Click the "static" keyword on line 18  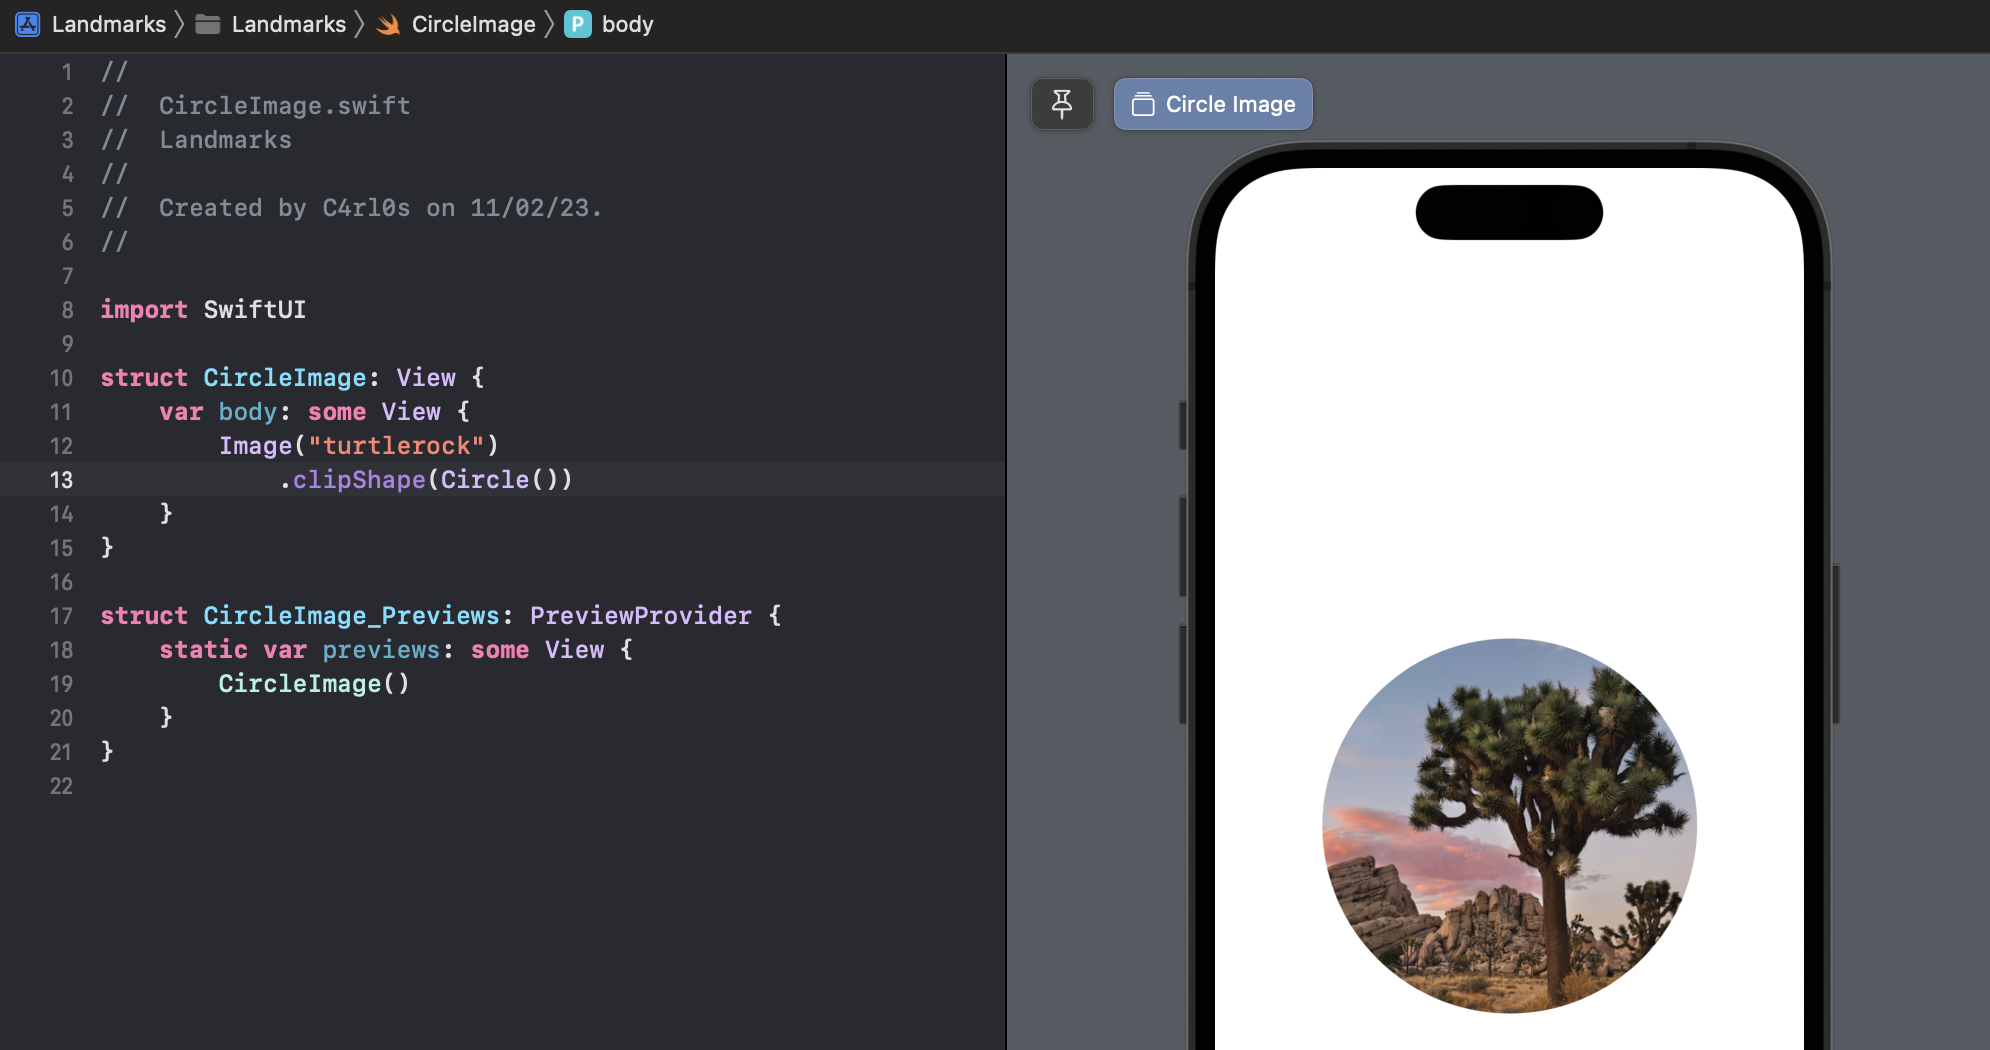[x=203, y=650]
